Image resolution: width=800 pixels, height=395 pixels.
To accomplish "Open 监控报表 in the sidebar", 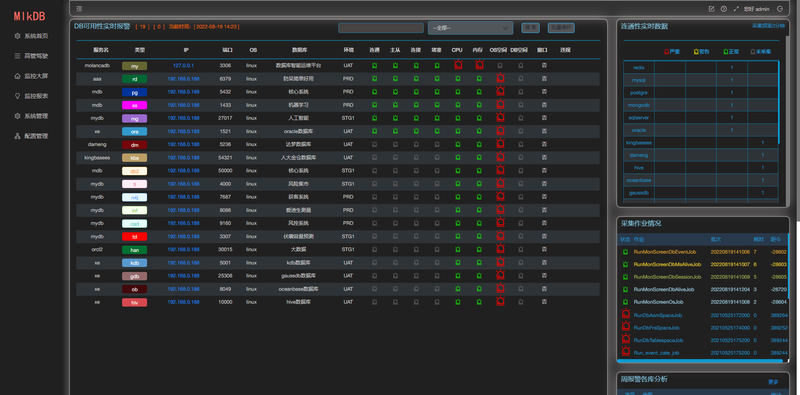I will (31, 96).
